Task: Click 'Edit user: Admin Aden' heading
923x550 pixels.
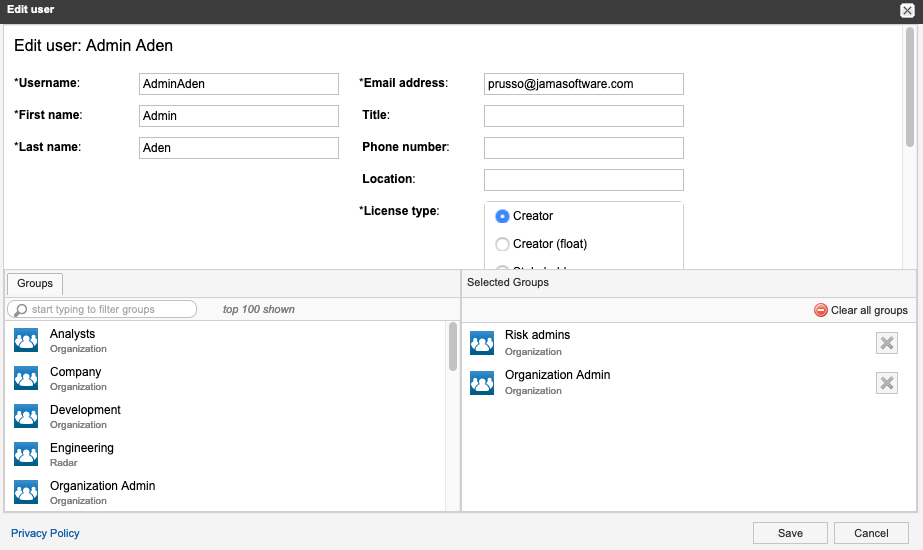Action: pos(94,45)
